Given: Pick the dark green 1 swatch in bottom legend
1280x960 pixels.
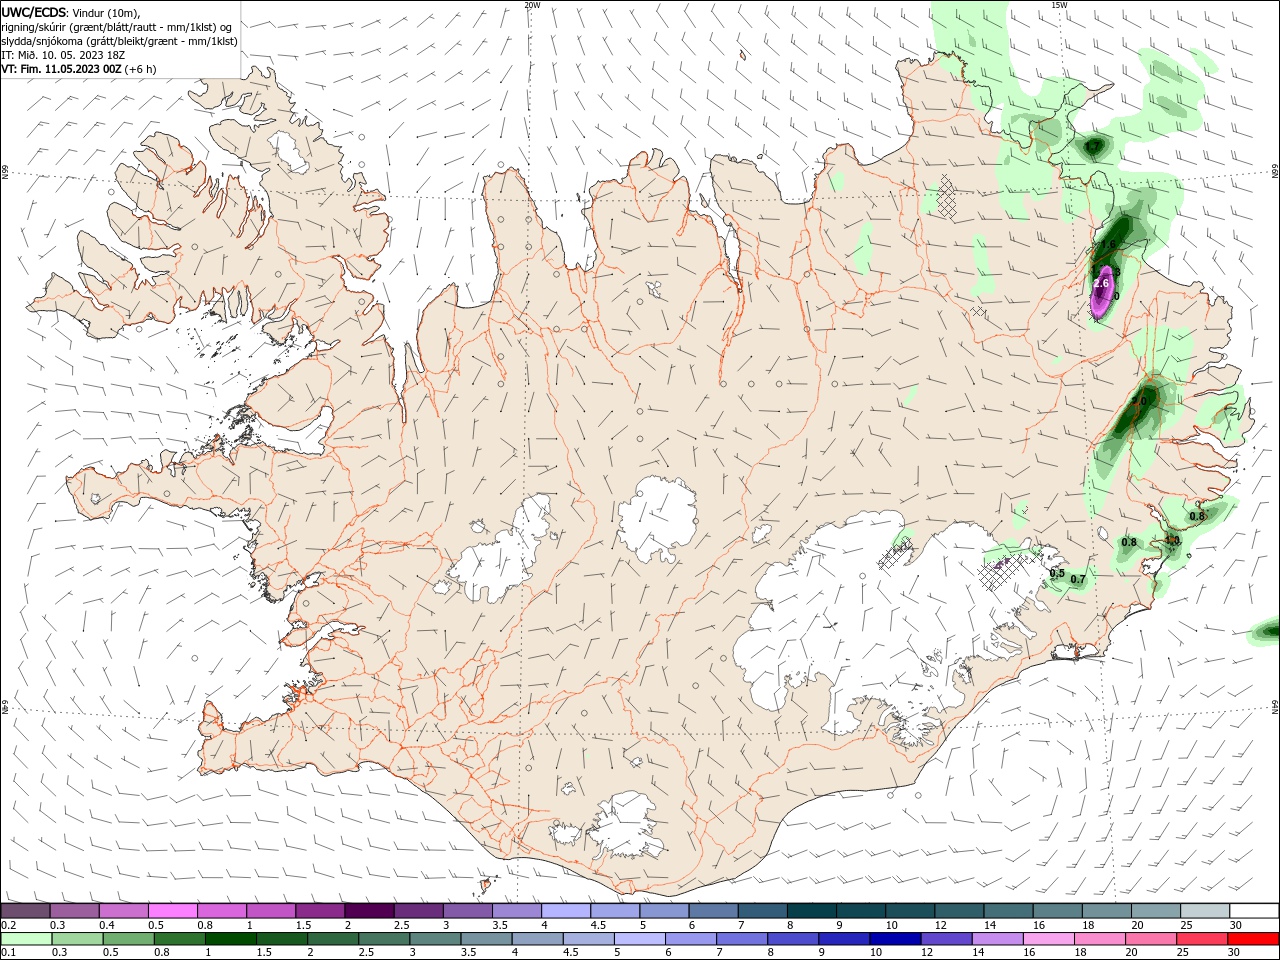Looking at the screenshot, I should [x=230, y=939].
